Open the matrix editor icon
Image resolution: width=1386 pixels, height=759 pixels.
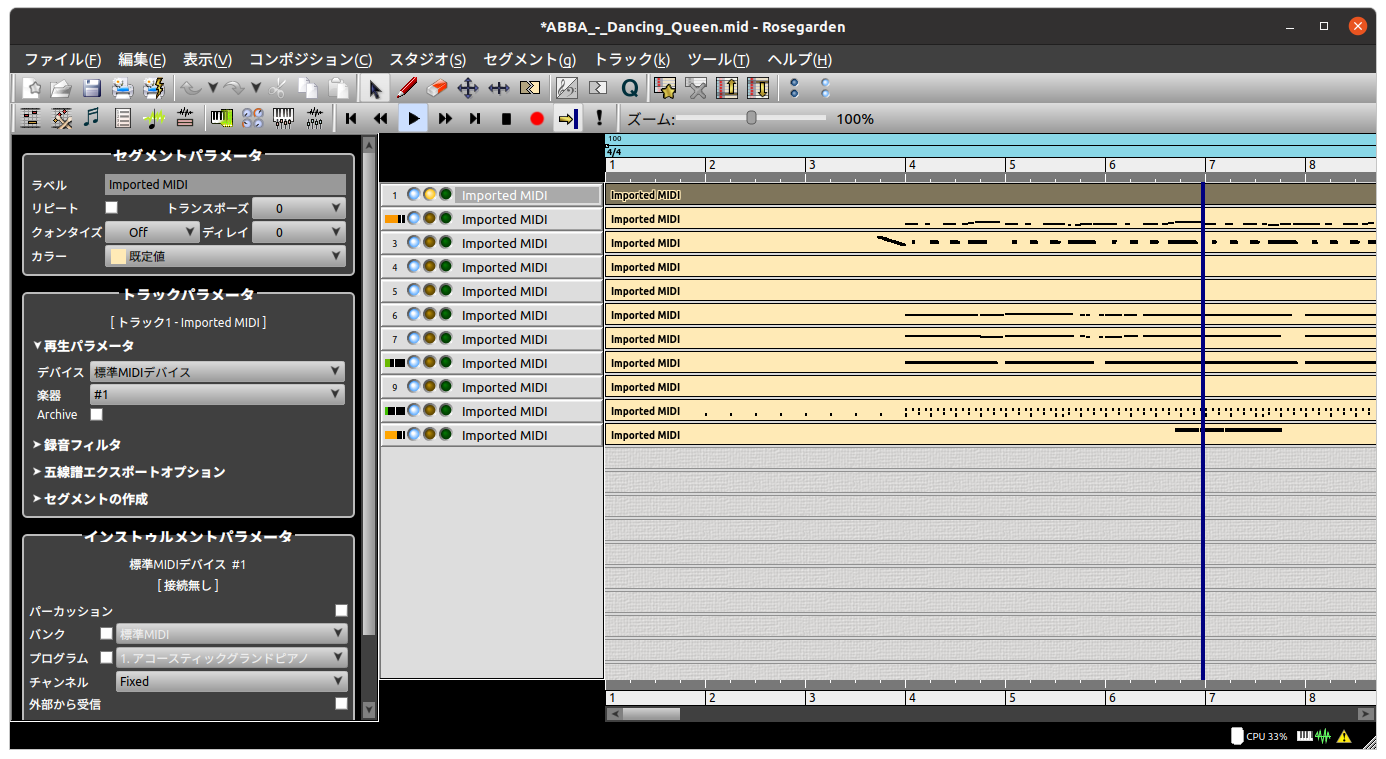(30, 118)
